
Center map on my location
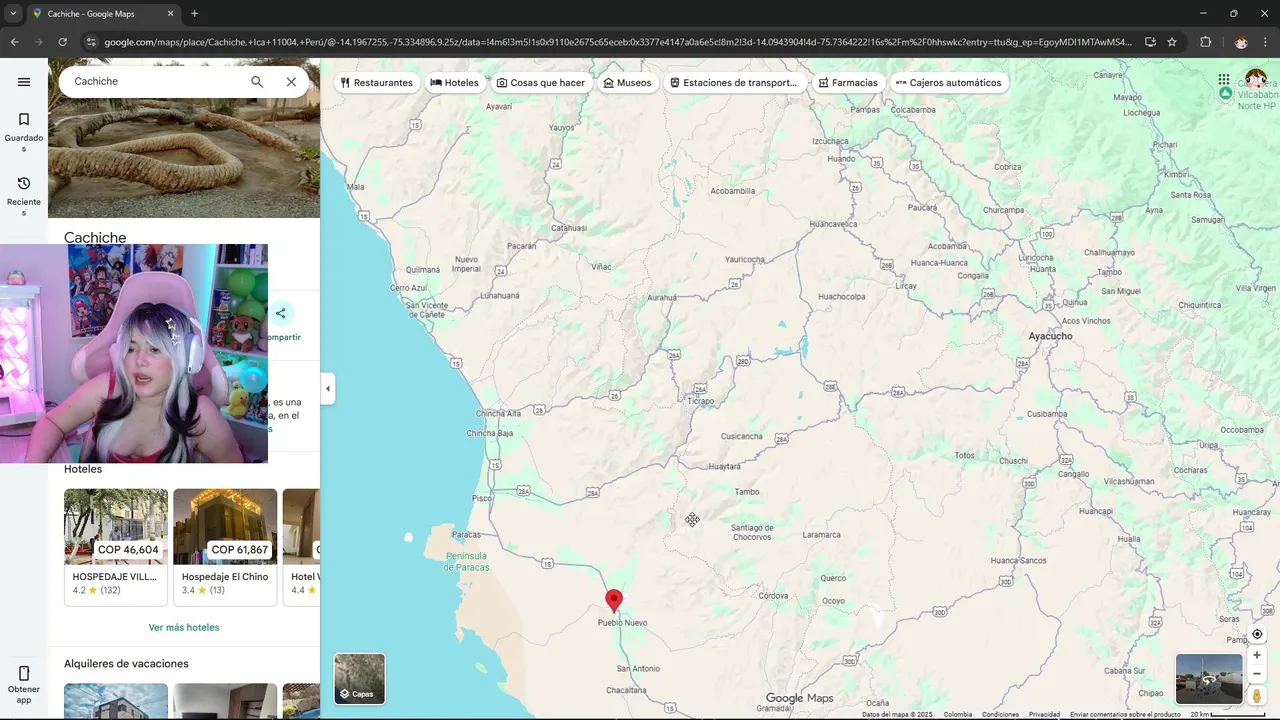(1257, 634)
